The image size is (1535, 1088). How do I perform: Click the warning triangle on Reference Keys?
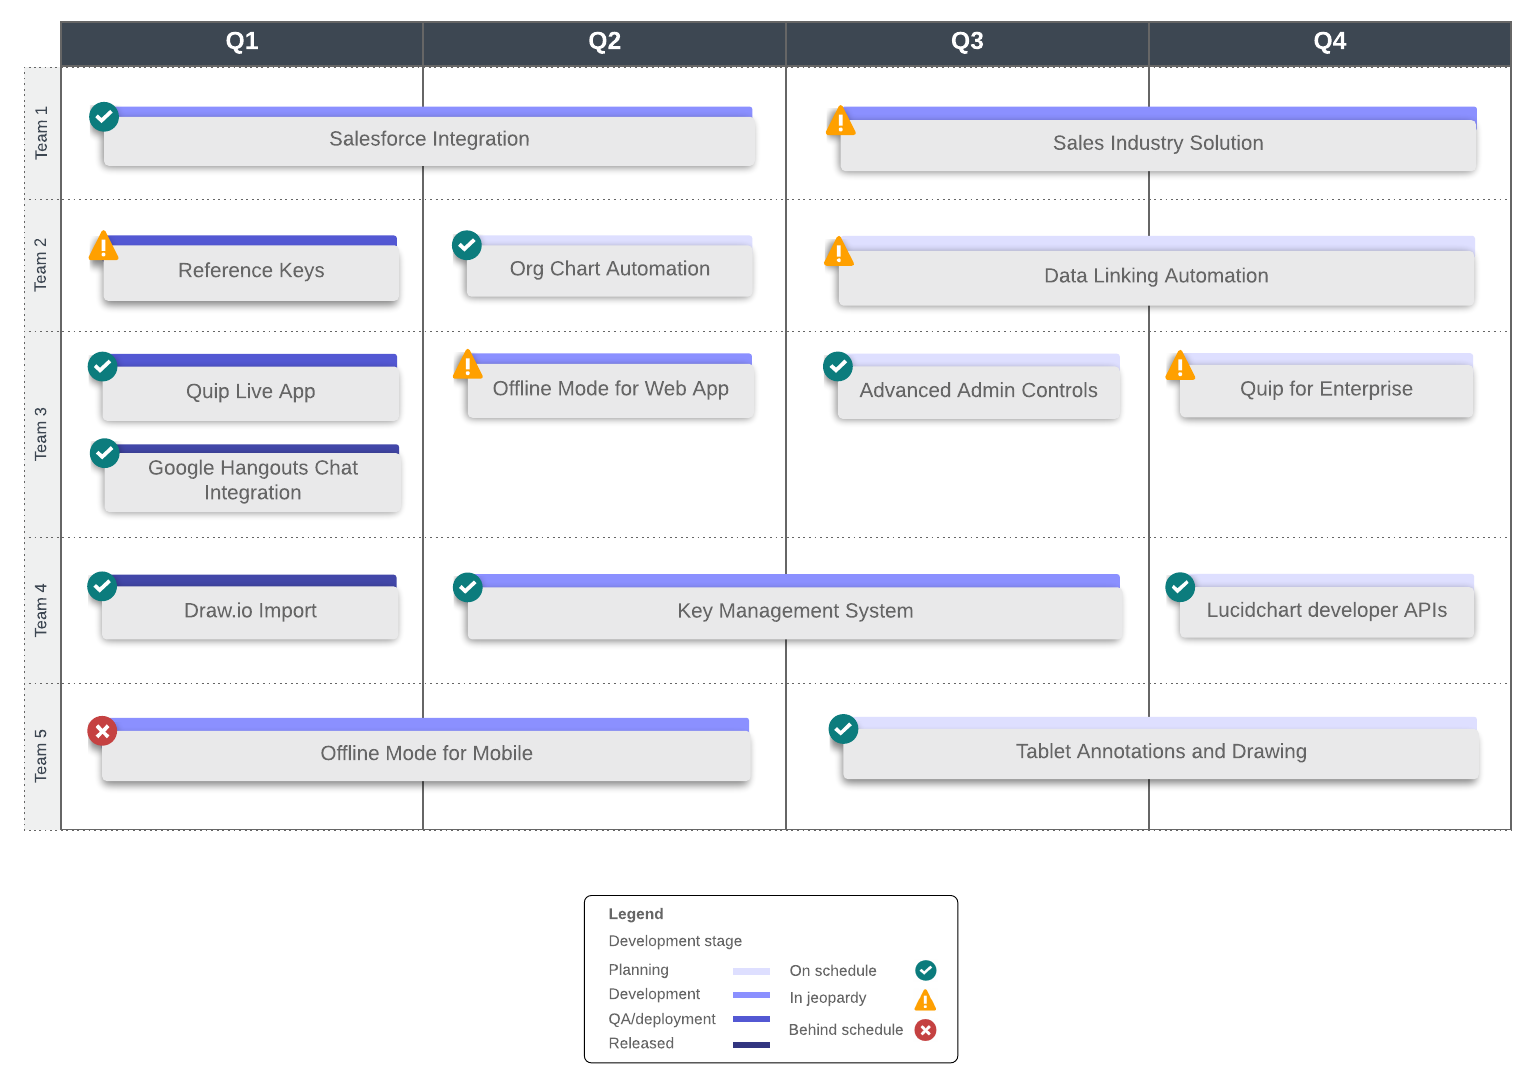pyautogui.click(x=104, y=246)
